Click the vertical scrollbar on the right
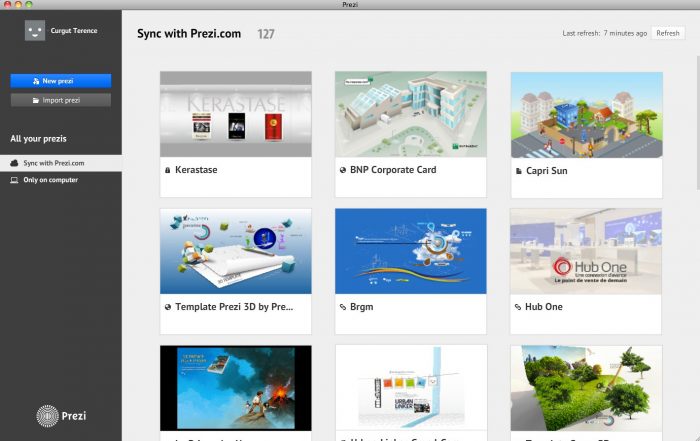The height and width of the screenshot is (441, 700). coord(698,123)
